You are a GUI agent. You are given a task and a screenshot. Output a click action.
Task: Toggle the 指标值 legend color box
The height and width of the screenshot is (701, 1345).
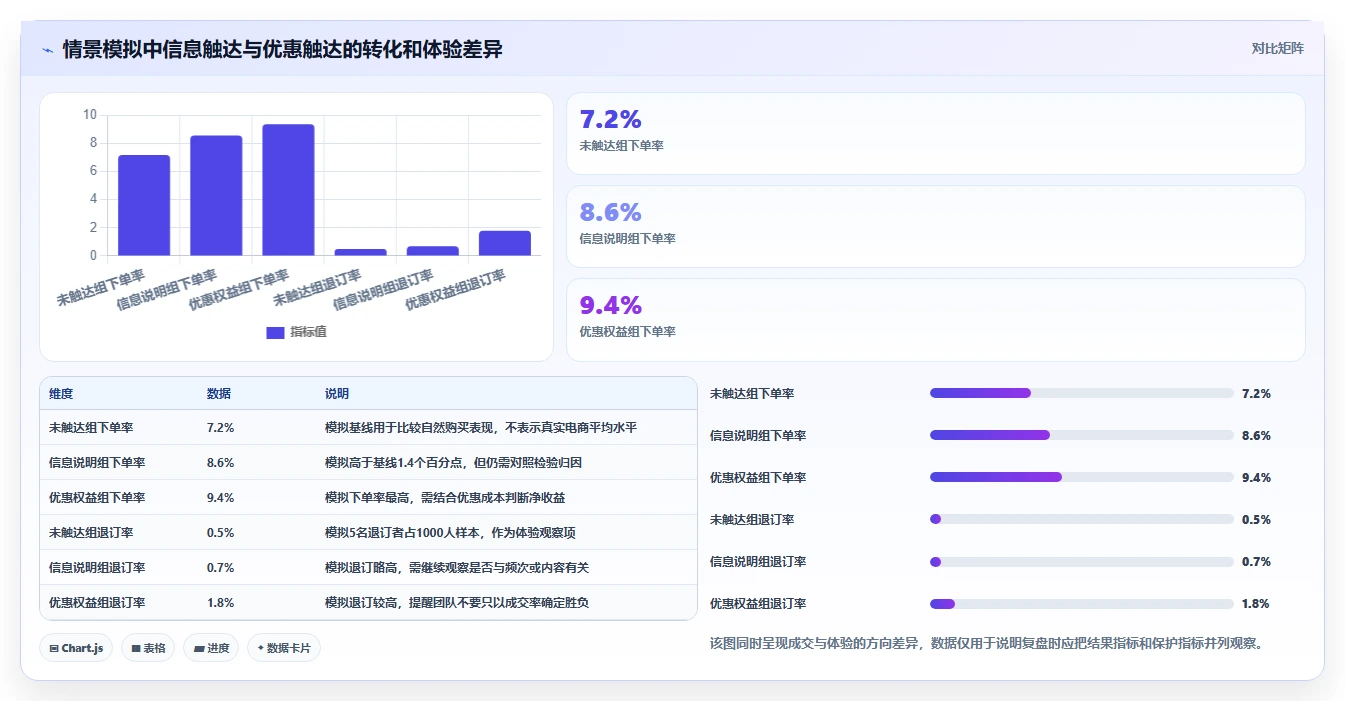pos(275,332)
